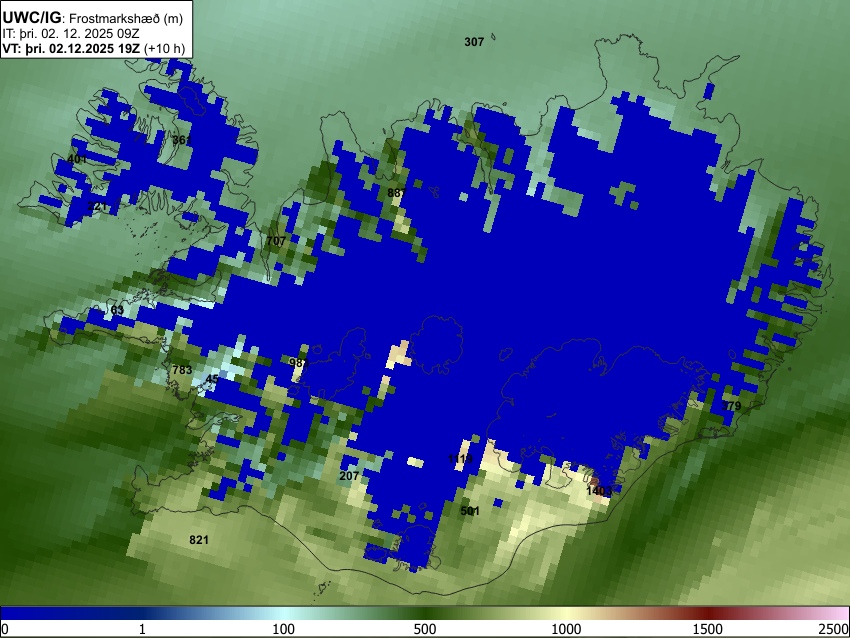Click the map value "361" in the Westfjords

tap(182, 140)
